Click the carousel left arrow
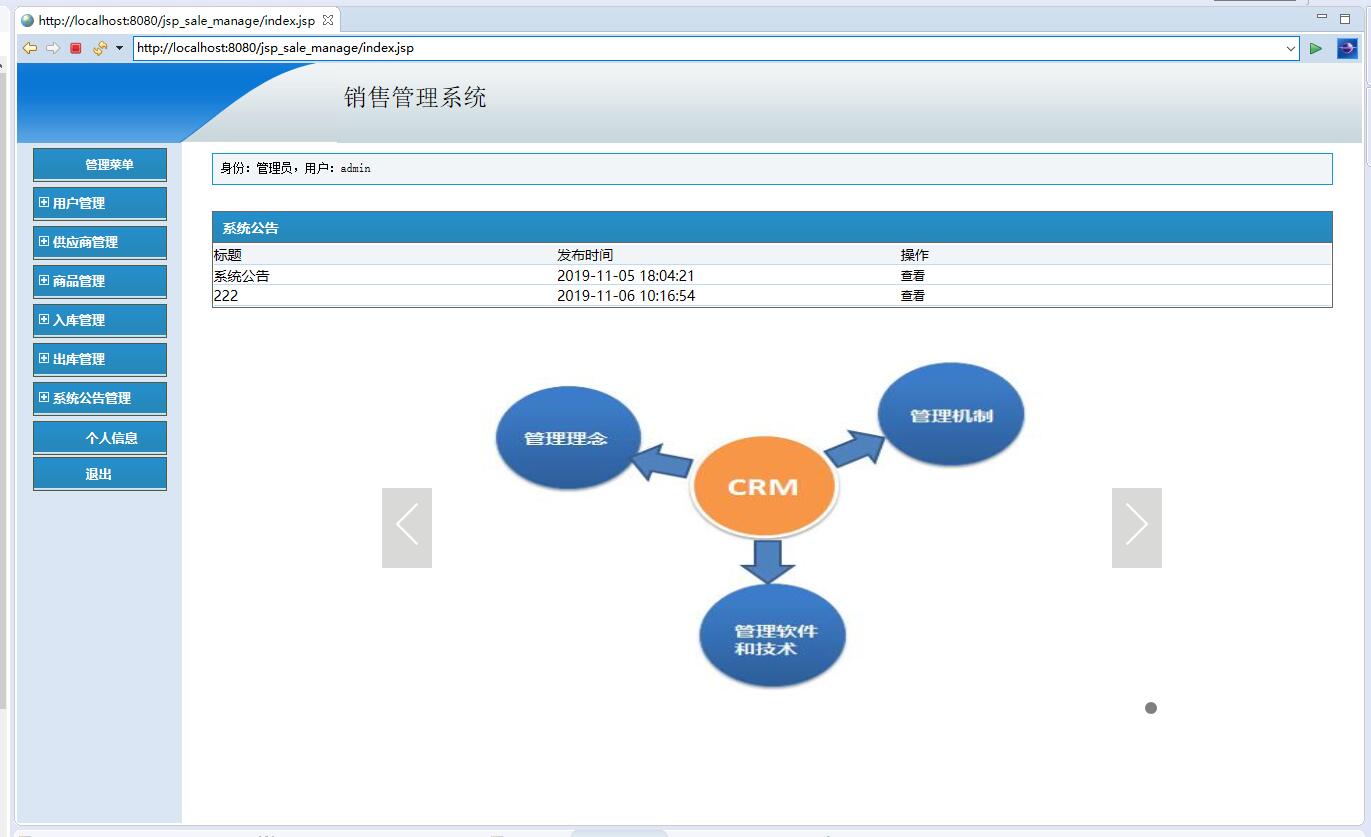The height and width of the screenshot is (837, 1371). [x=406, y=525]
